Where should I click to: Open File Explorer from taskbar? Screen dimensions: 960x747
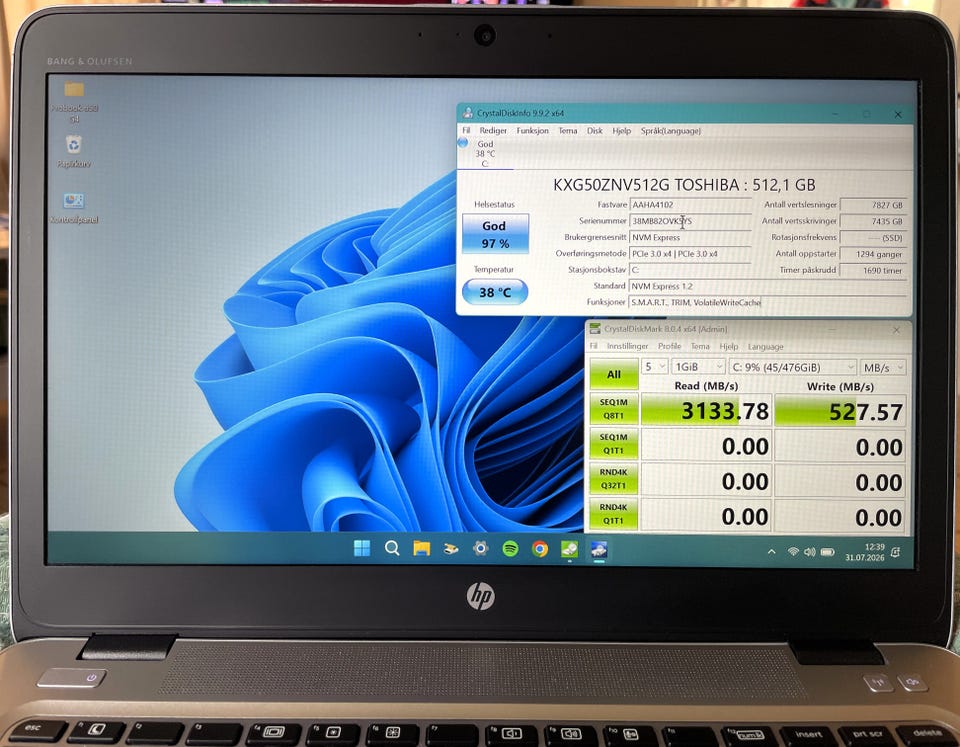pyautogui.click(x=421, y=548)
